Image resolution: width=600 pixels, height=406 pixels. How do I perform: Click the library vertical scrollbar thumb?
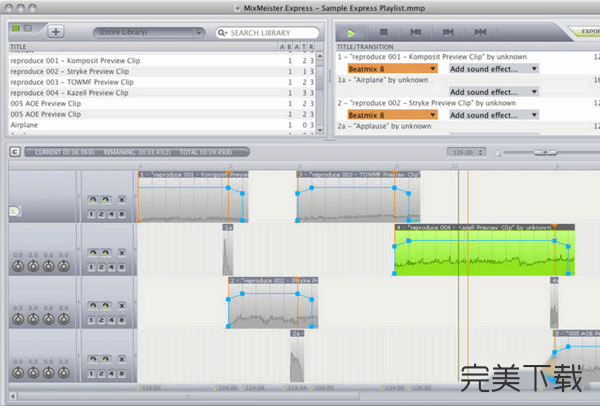click(x=320, y=77)
